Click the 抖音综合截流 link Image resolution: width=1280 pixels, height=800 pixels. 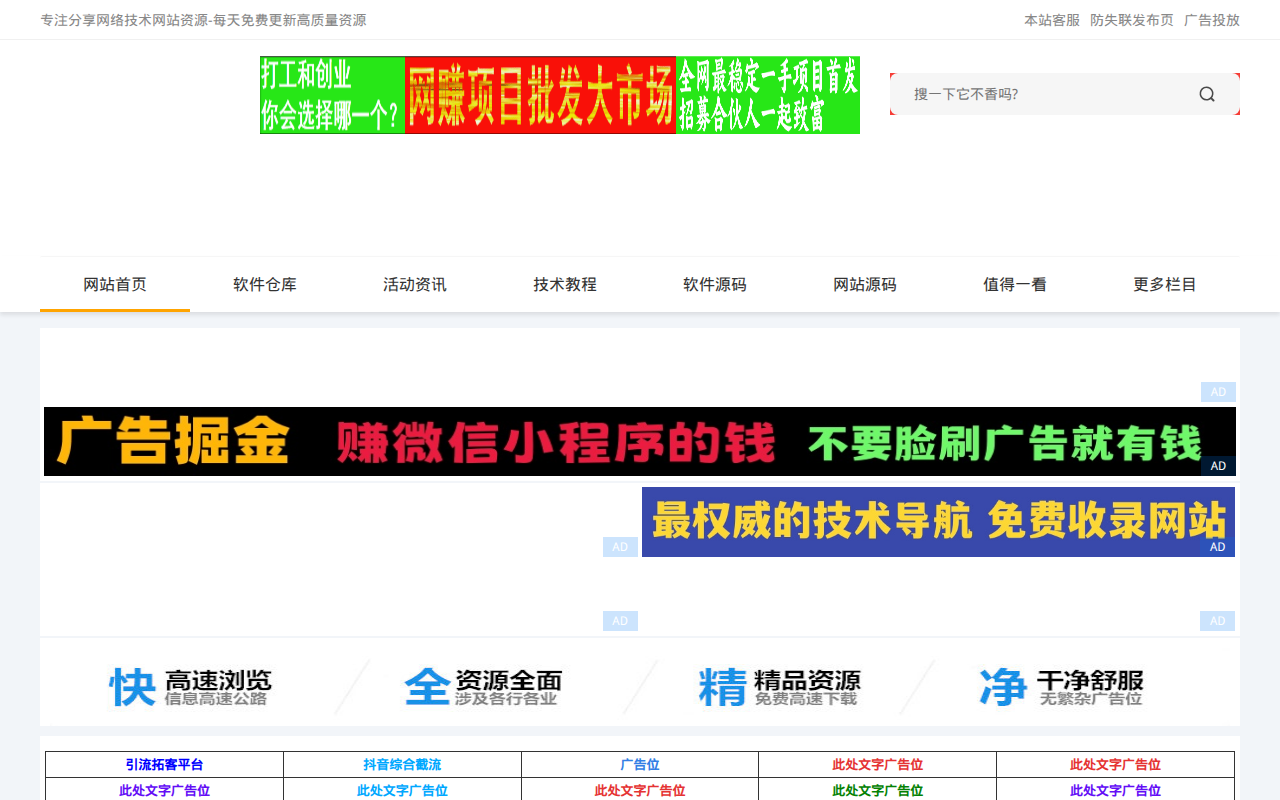click(402, 765)
